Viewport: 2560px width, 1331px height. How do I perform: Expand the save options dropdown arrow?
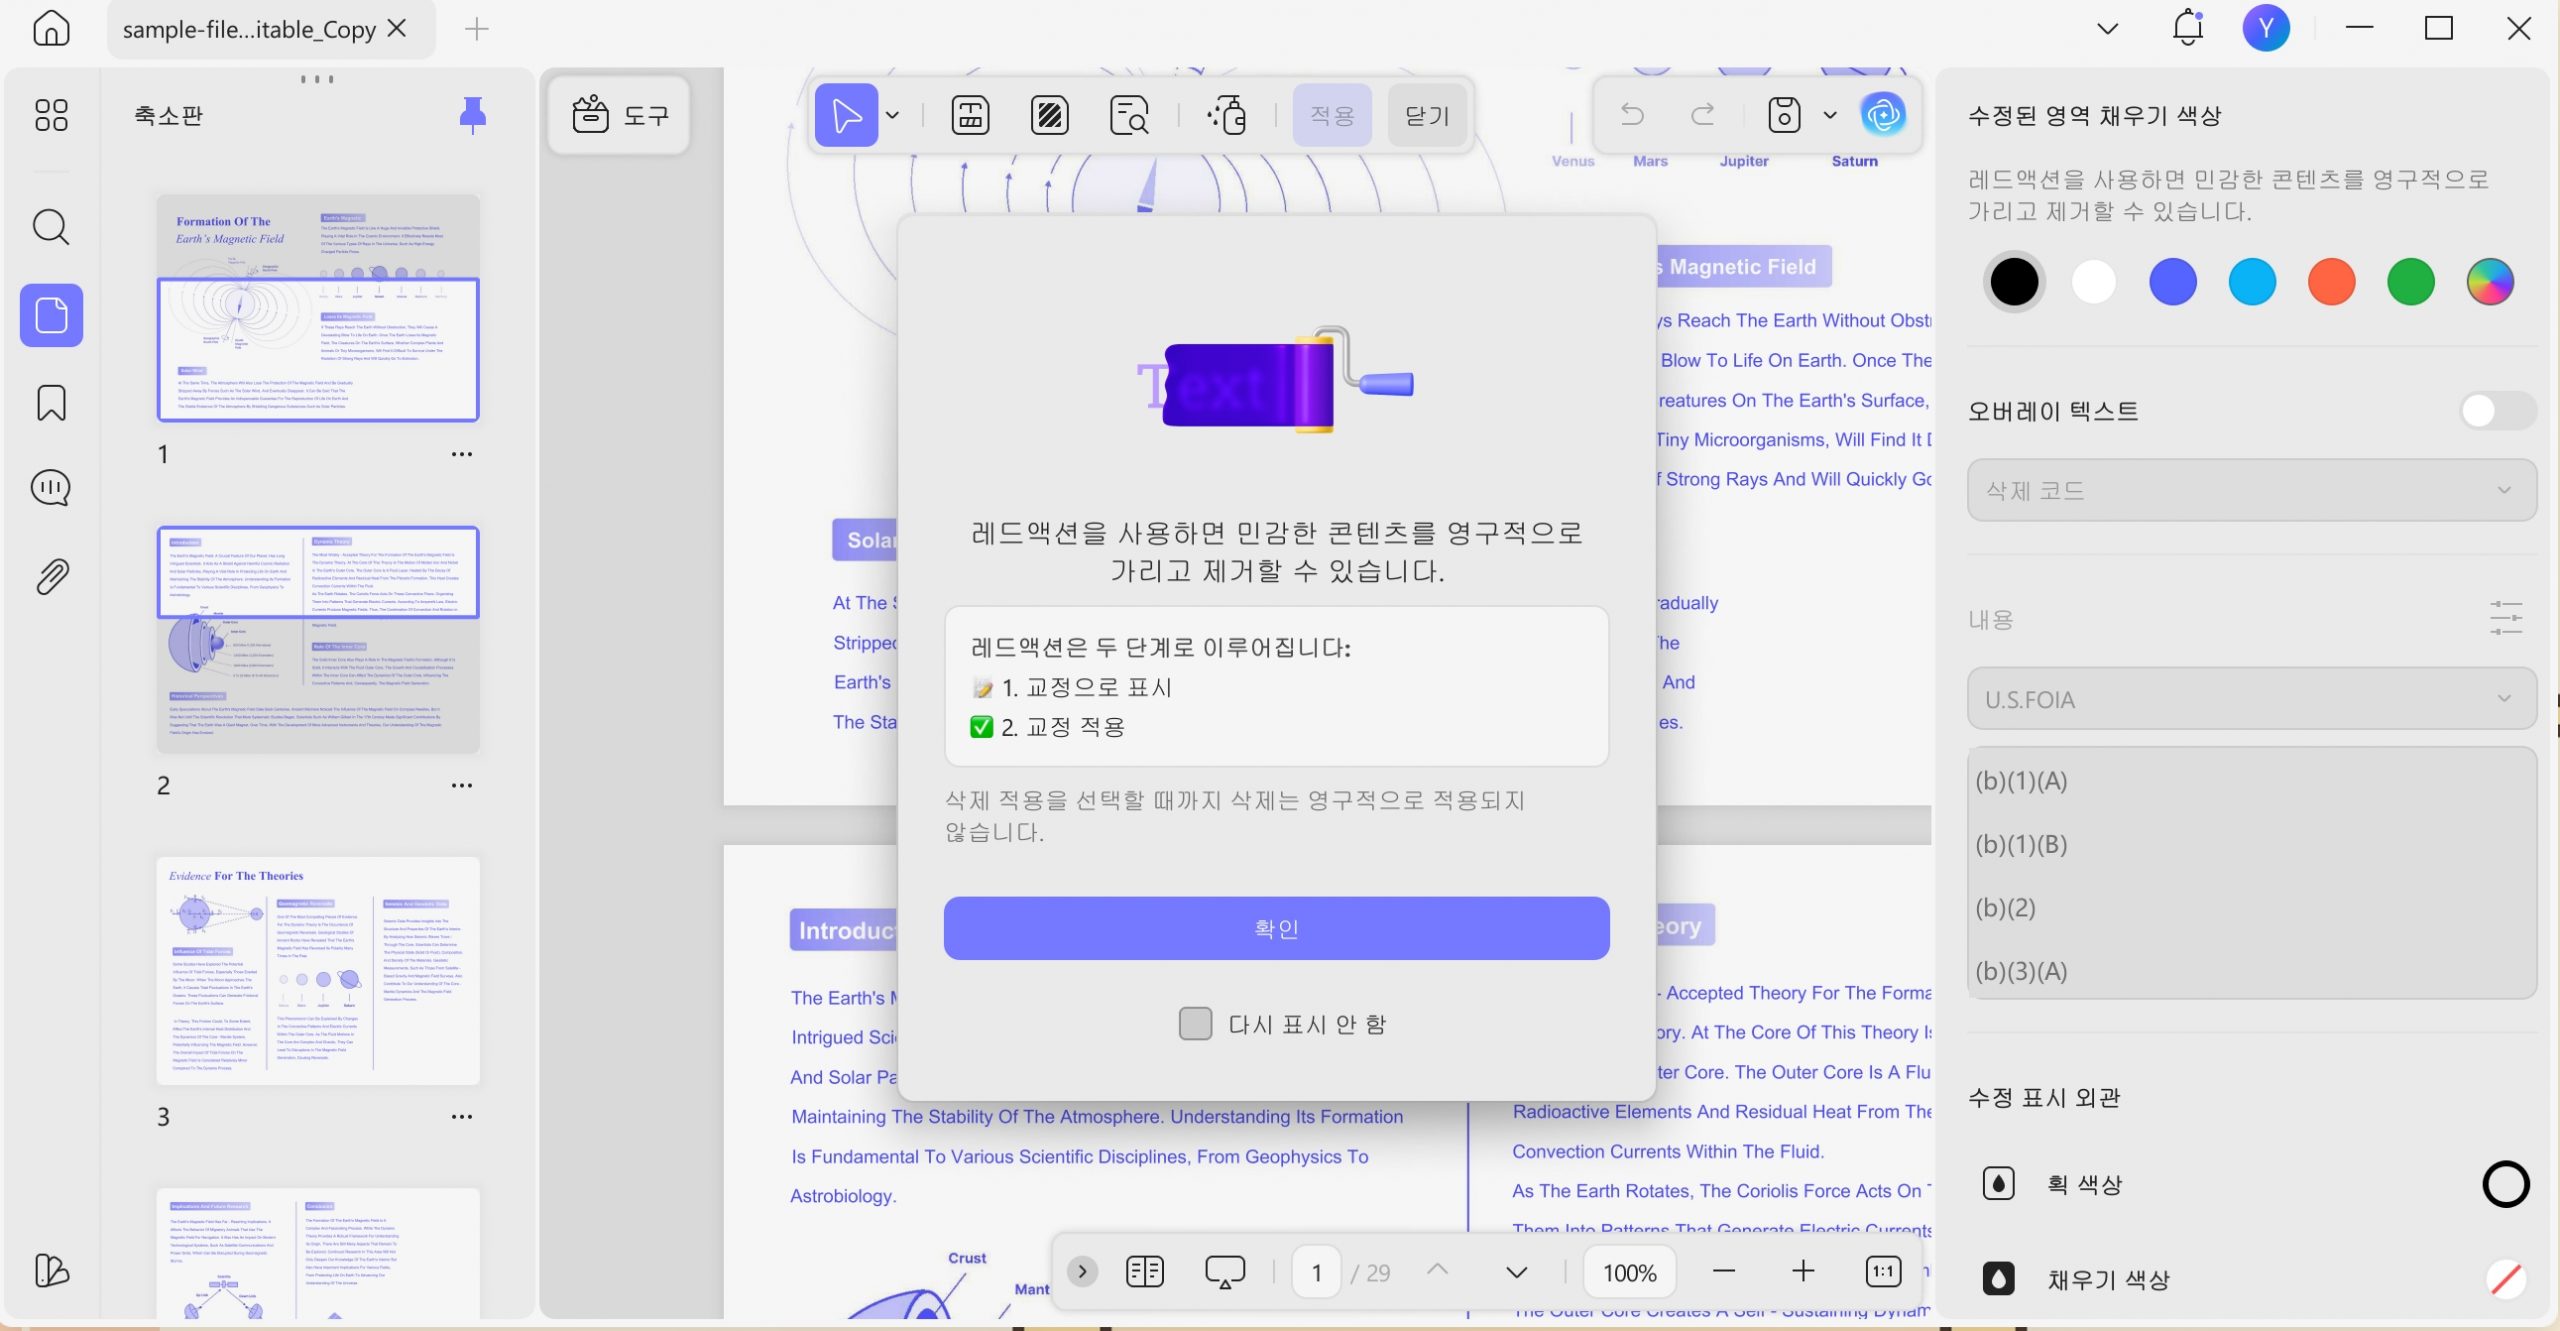[1830, 115]
